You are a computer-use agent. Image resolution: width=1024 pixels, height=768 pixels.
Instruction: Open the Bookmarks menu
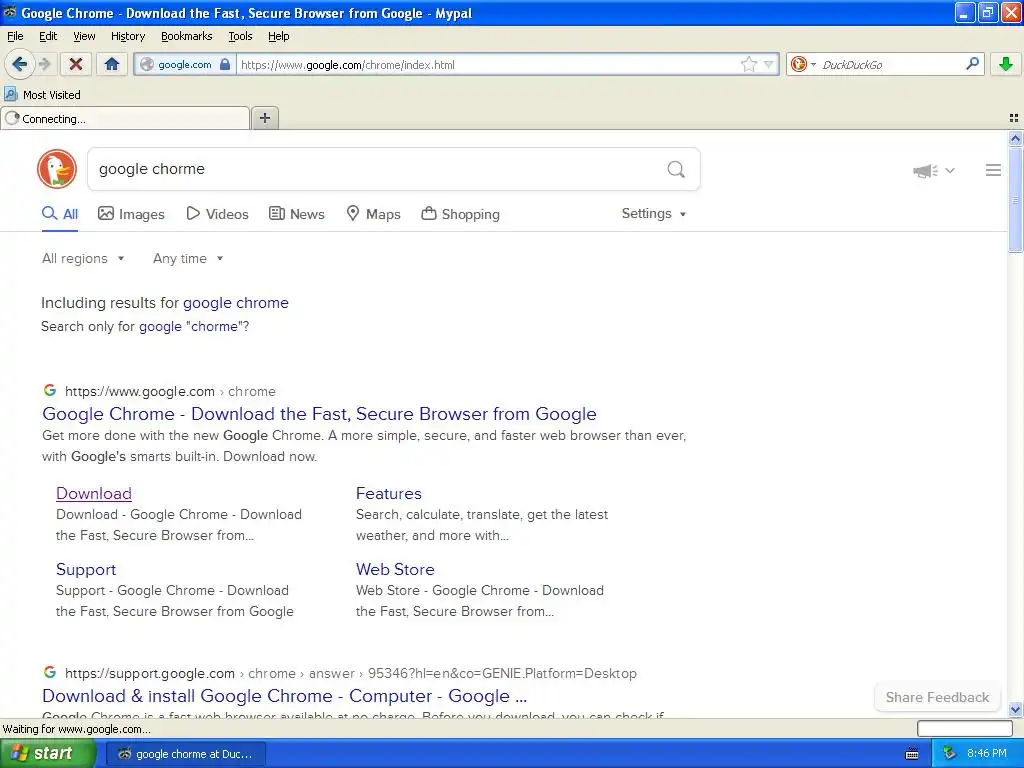coord(186,36)
